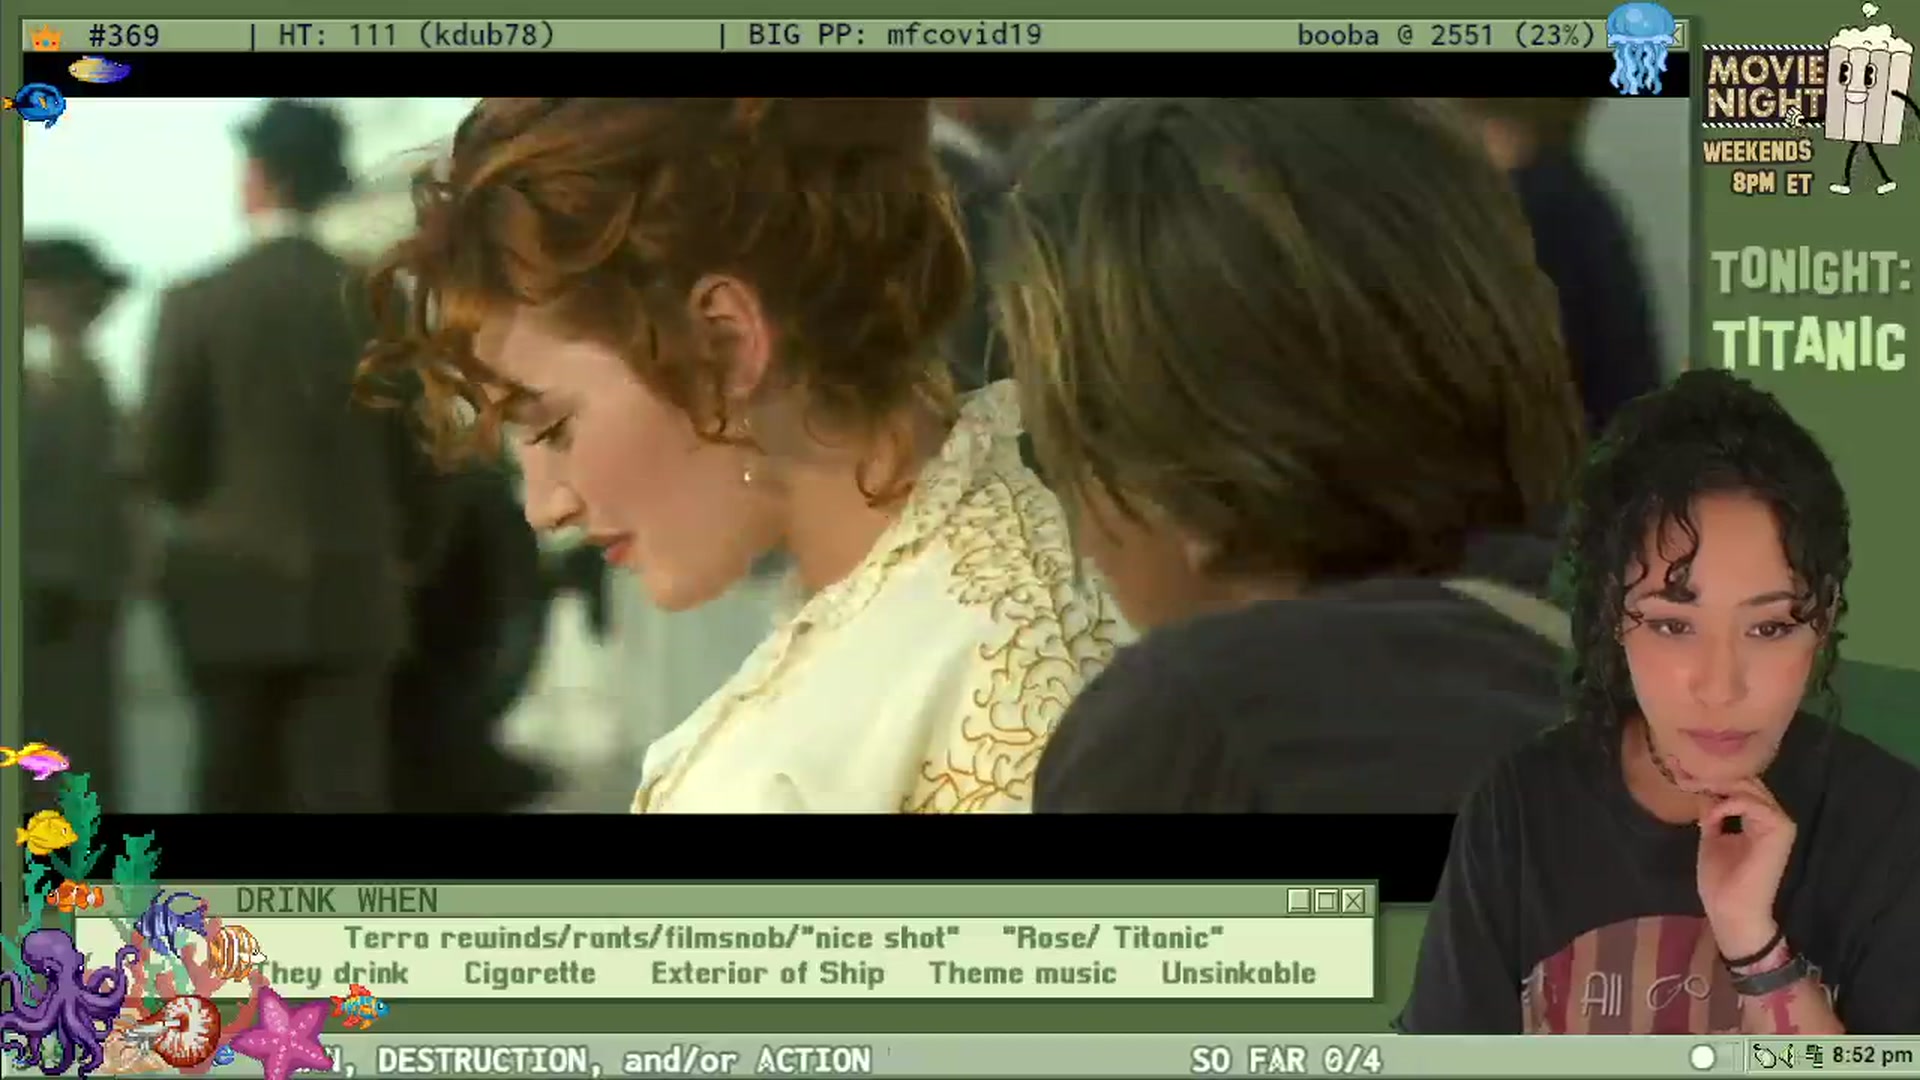Click the "Exterior of Ship" rule
Image resolution: width=1920 pixels, height=1080 pixels.
[767, 974]
